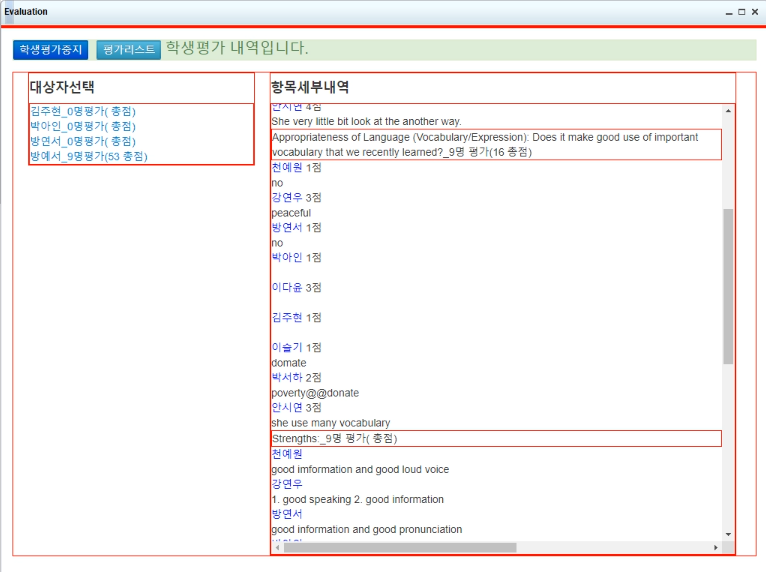Click the horizontal scrollbar thumb

[x=400, y=548]
